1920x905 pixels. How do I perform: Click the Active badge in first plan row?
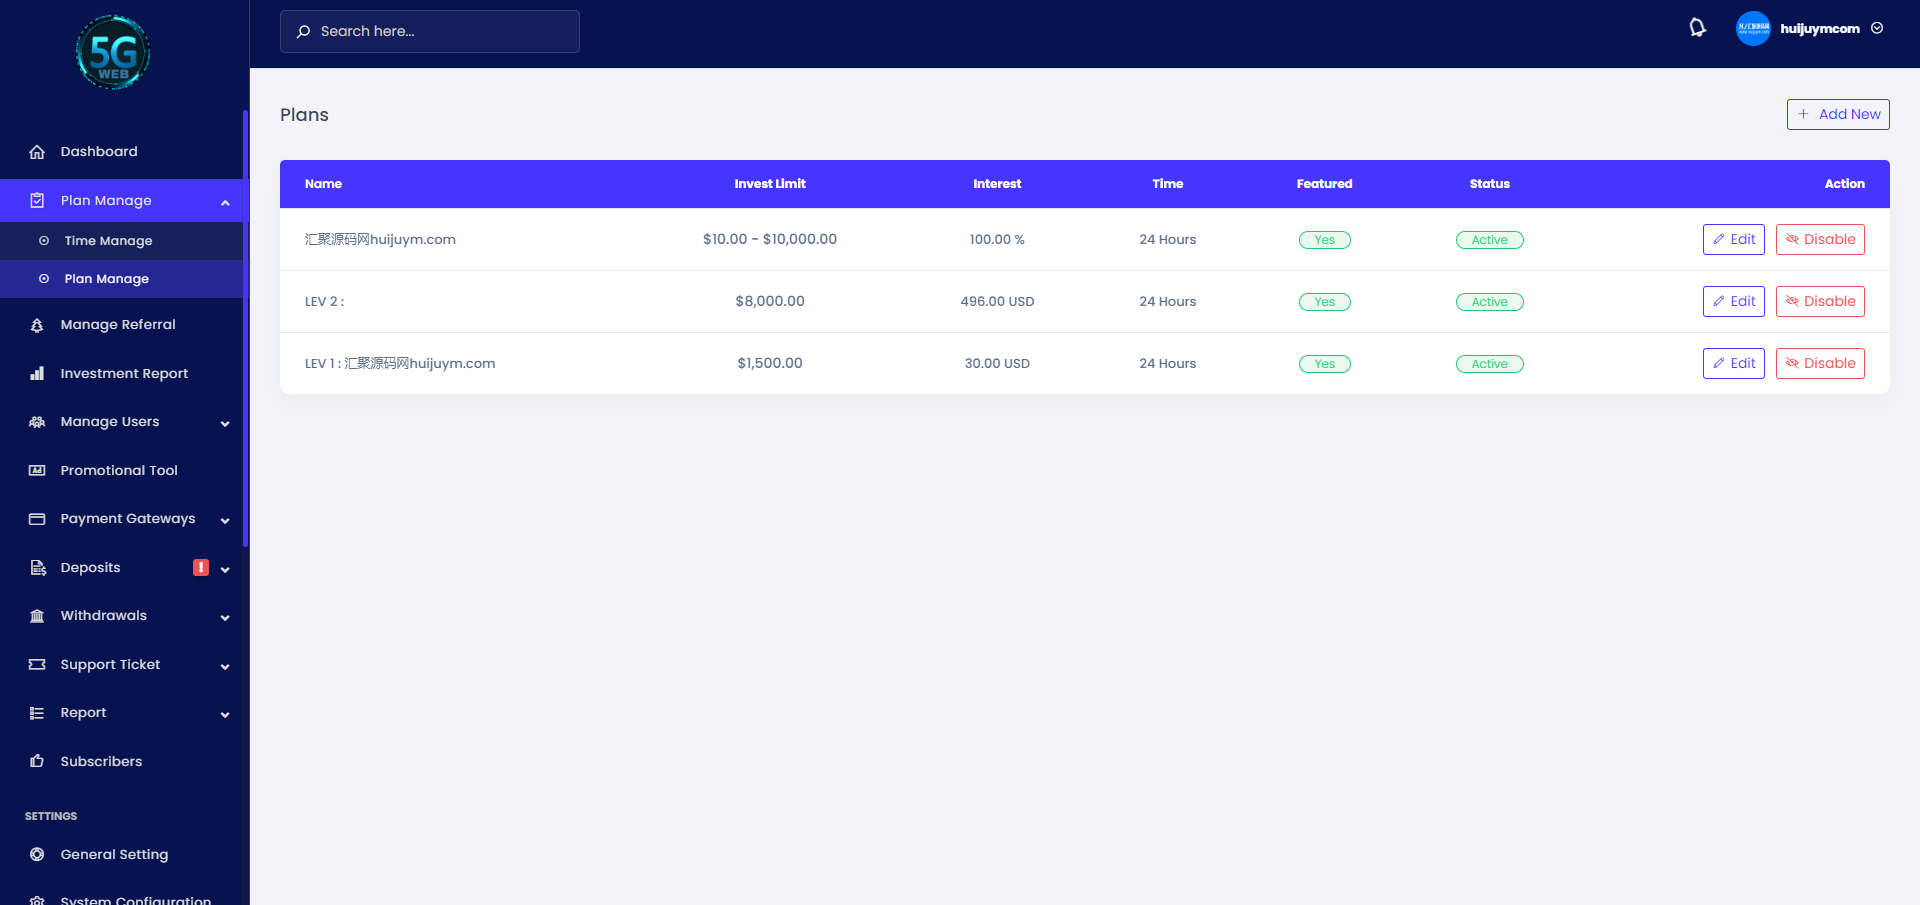1490,240
